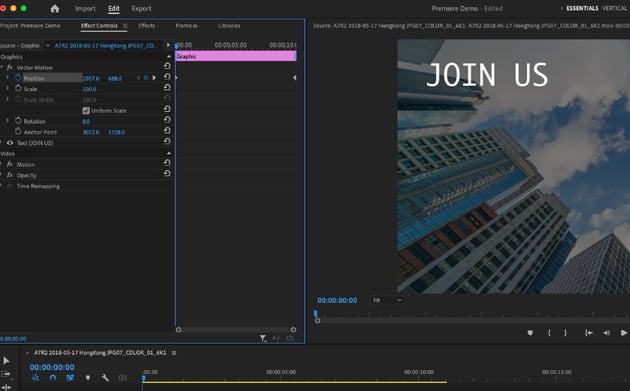The width and height of the screenshot is (630, 391).
Task: Reset the Anchor Point parameter
Action: [167, 130]
